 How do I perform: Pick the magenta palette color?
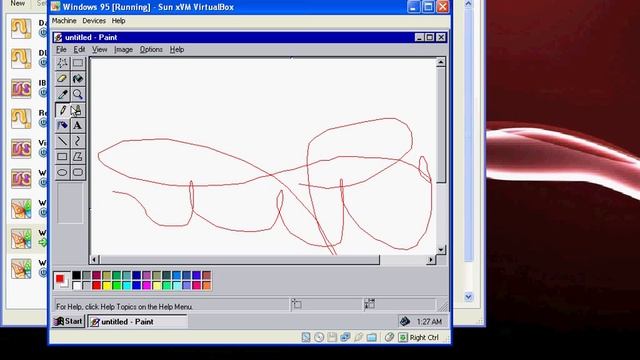(147, 285)
